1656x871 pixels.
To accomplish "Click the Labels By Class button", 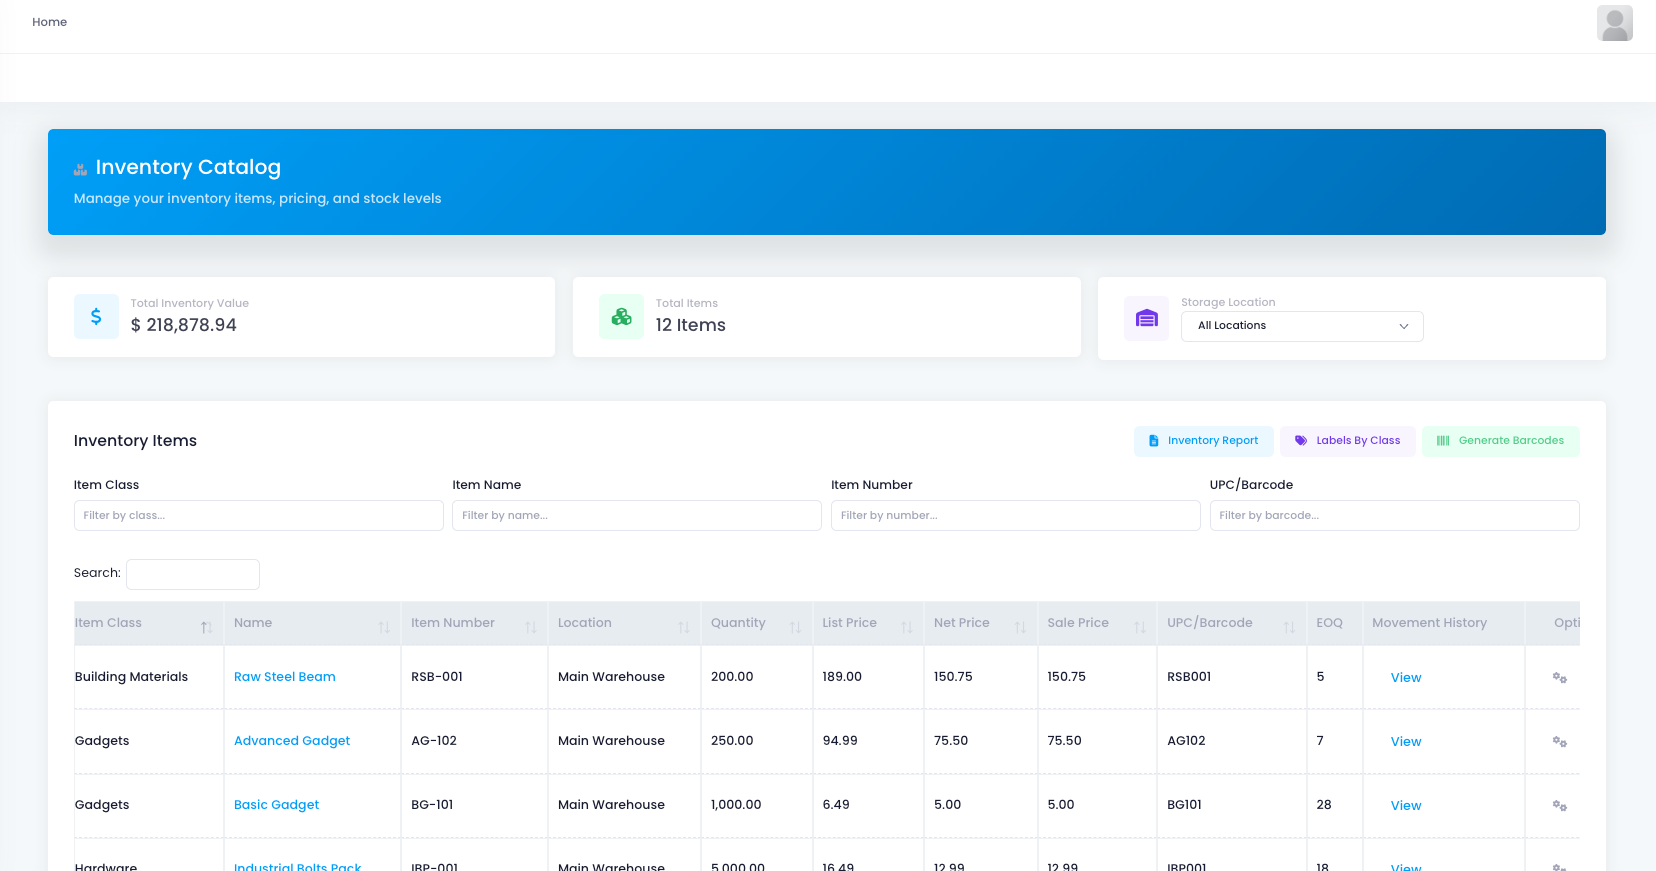I will coord(1347,441).
